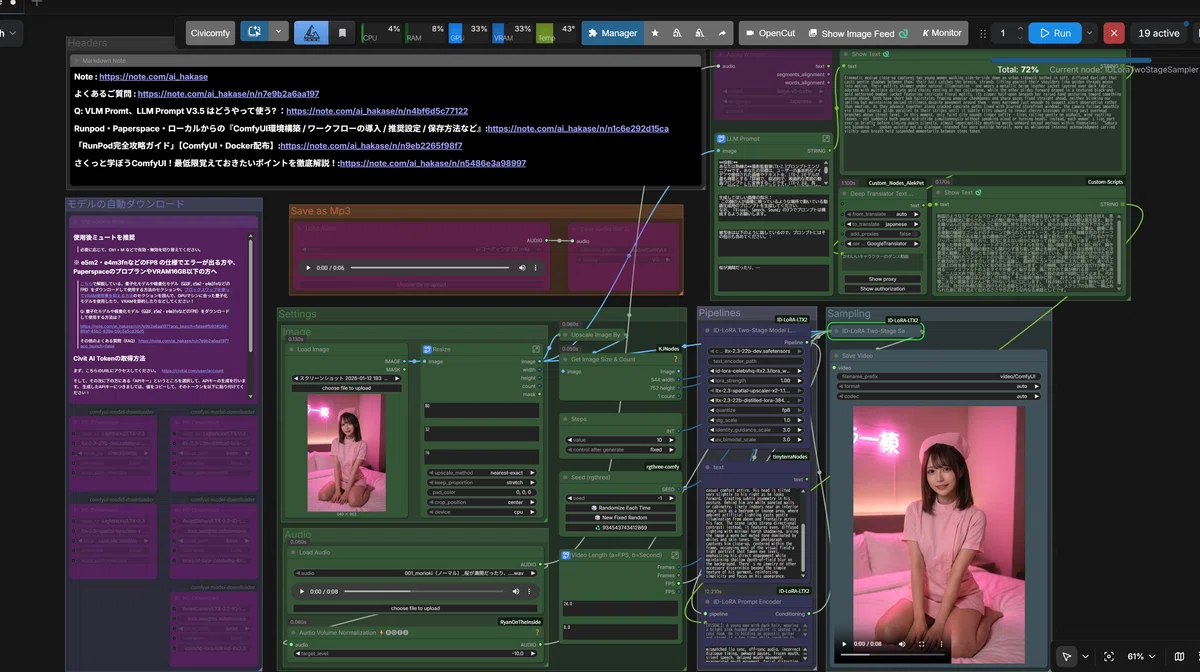Image resolution: width=1200 pixels, height=672 pixels.
Task: Adjust the target_level value
Action: 414,653
